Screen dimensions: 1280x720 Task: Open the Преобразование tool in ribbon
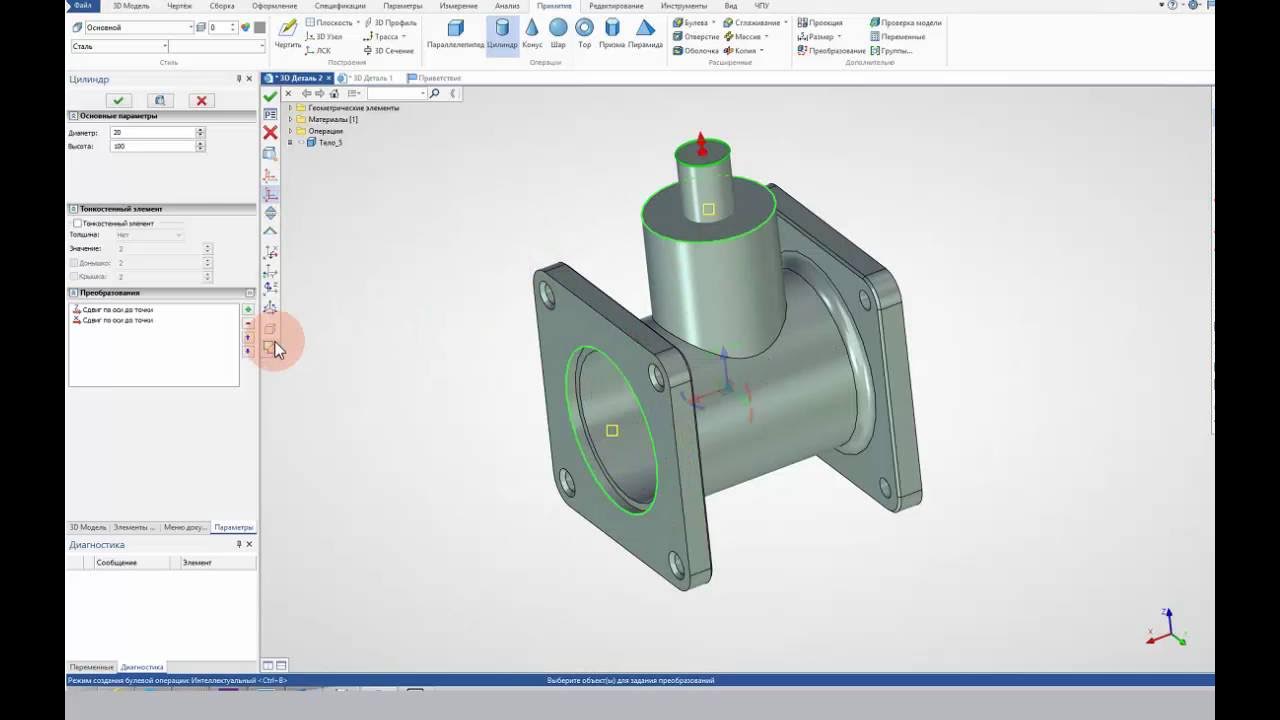click(x=831, y=50)
